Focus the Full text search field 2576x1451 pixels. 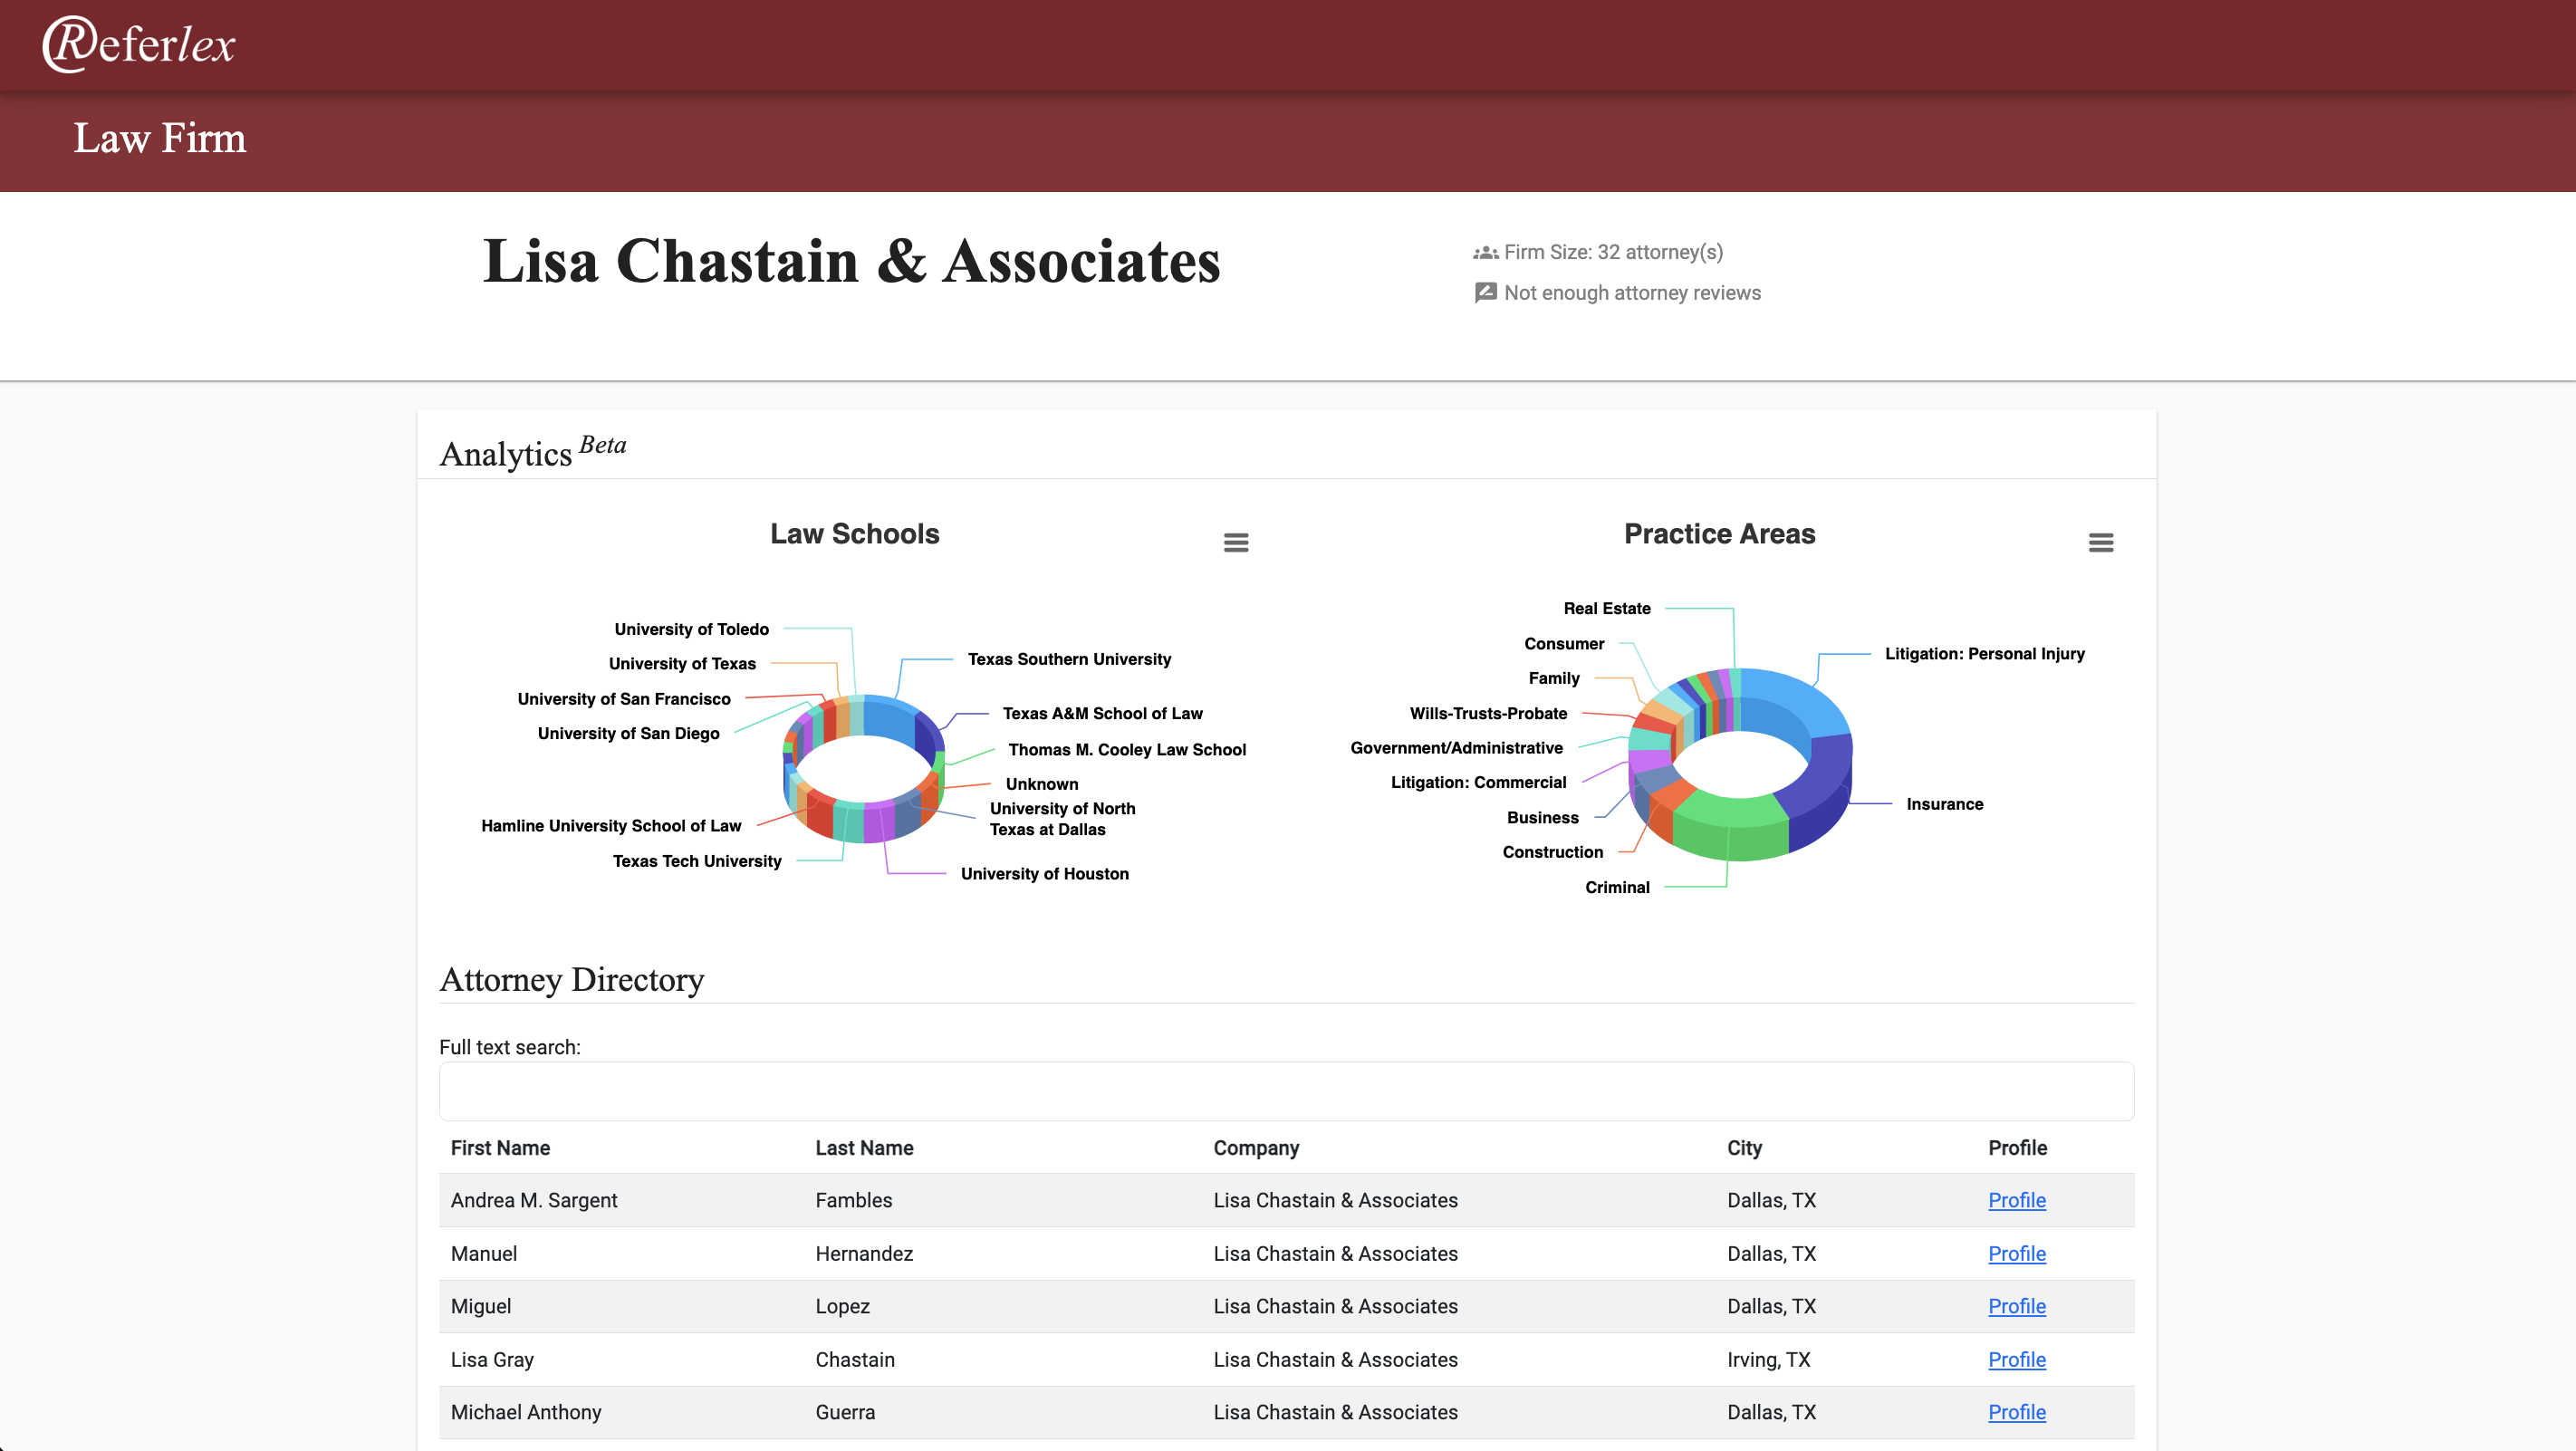[1286, 1091]
